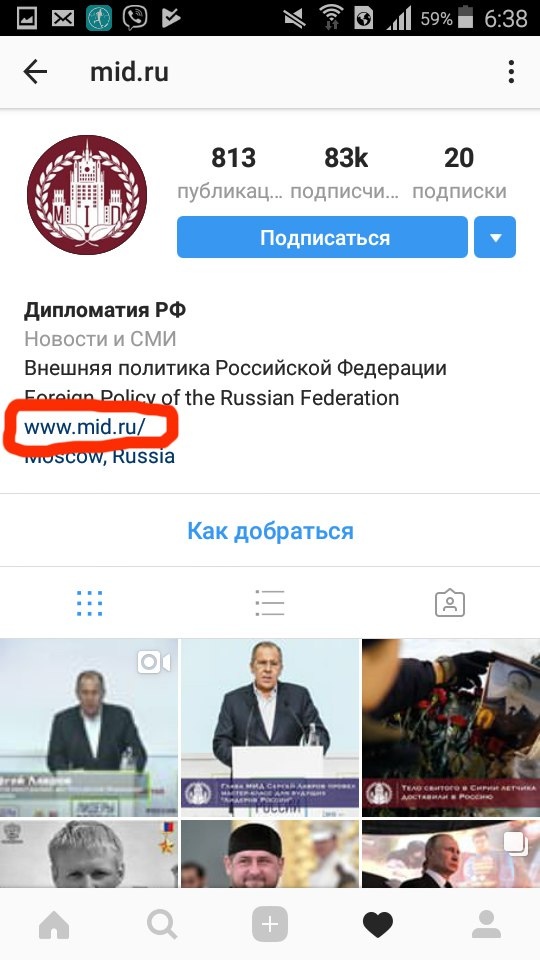Screen dimensions: 540x960
Task: Tap the back arrow icon
Action: click(35, 72)
